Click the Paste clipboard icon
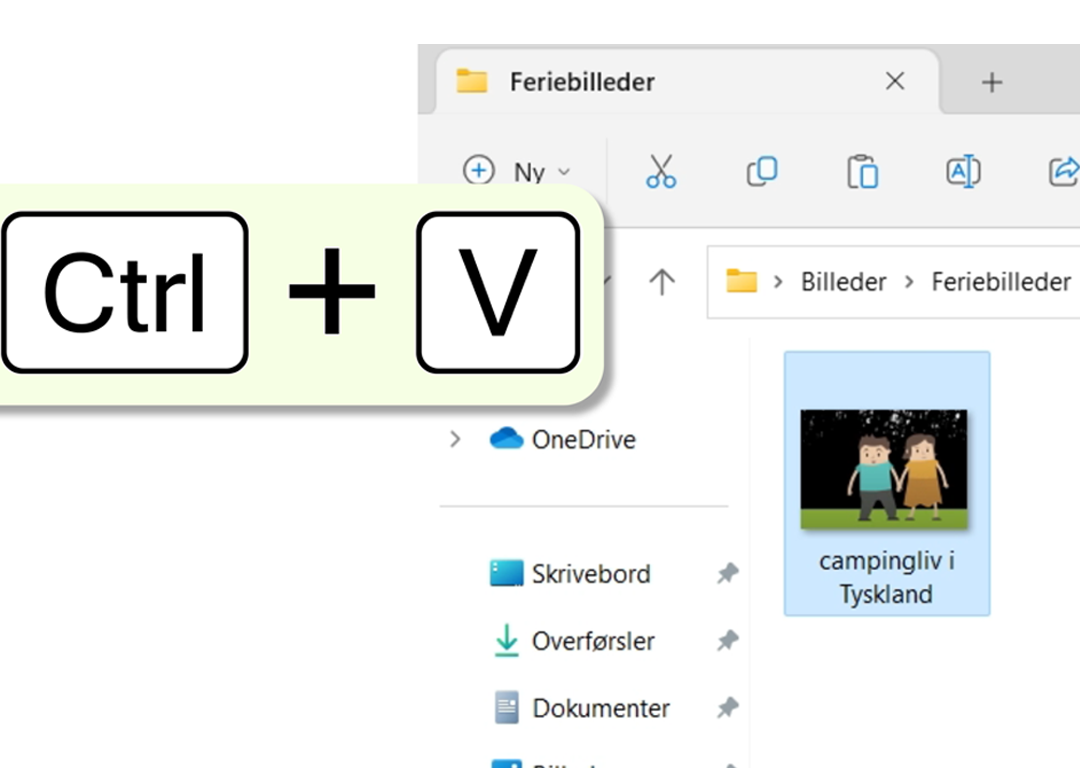This screenshot has height=768, width=1080. 862,172
